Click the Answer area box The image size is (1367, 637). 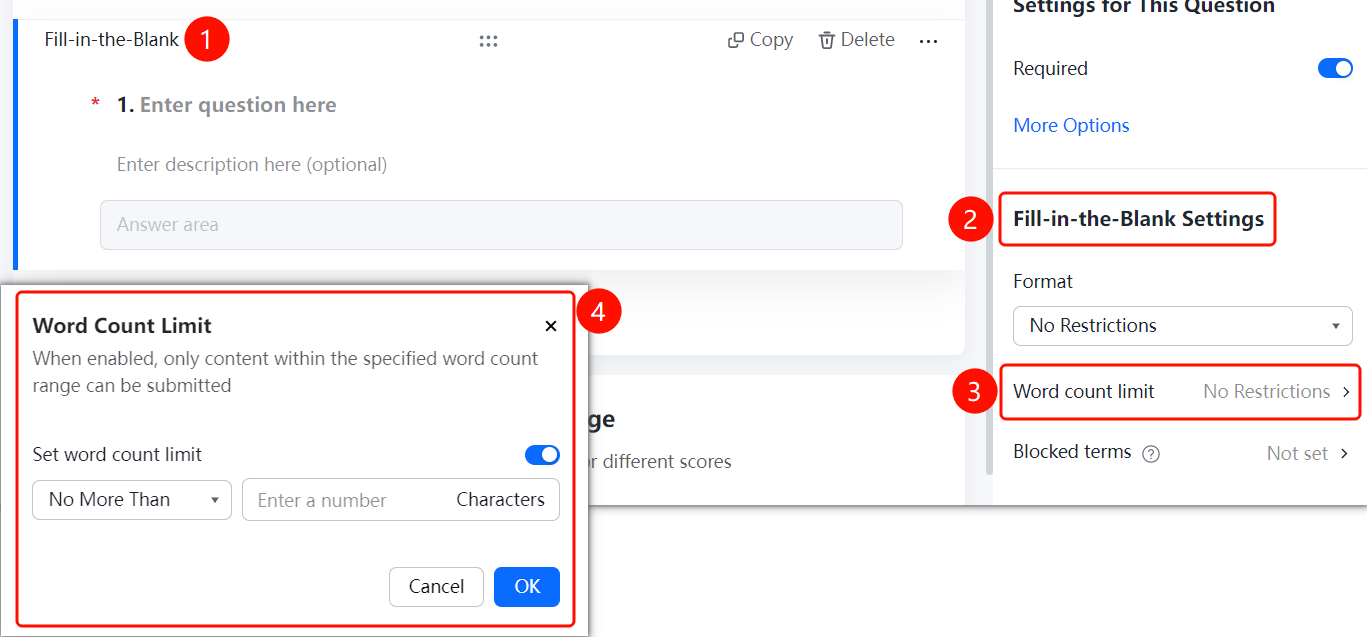tap(501, 225)
